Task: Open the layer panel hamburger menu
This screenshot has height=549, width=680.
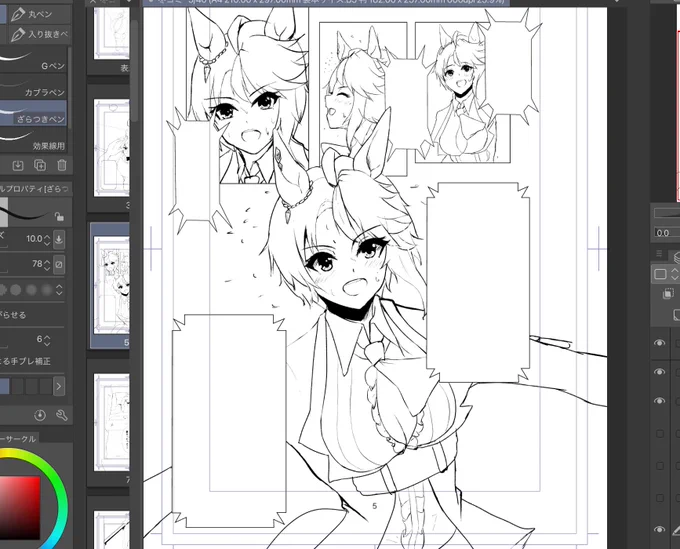Action: [x=659, y=254]
